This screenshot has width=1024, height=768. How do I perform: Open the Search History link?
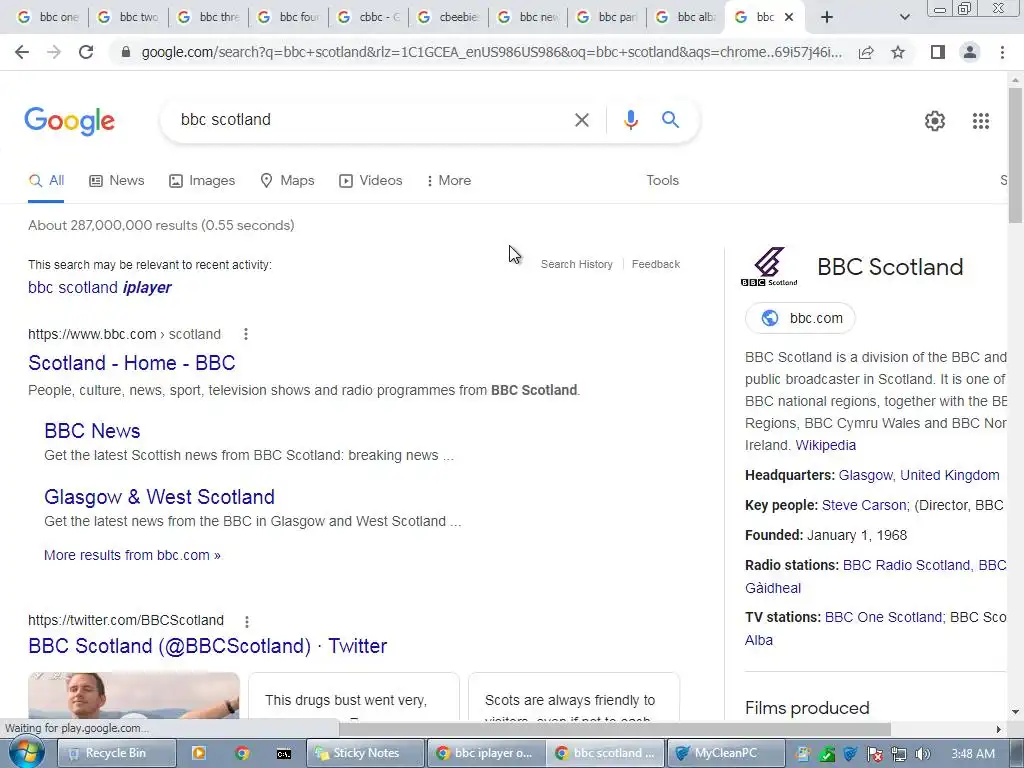coord(577,264)
